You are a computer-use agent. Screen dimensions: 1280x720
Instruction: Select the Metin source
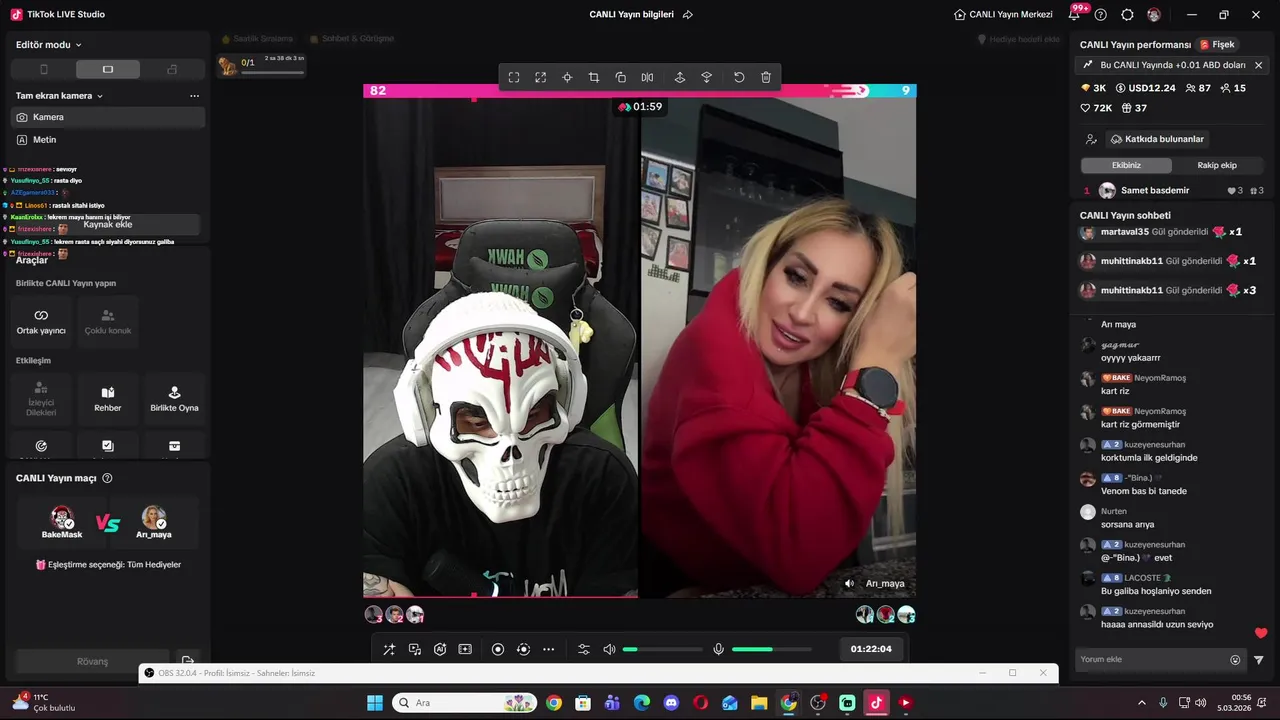[108, 140]
